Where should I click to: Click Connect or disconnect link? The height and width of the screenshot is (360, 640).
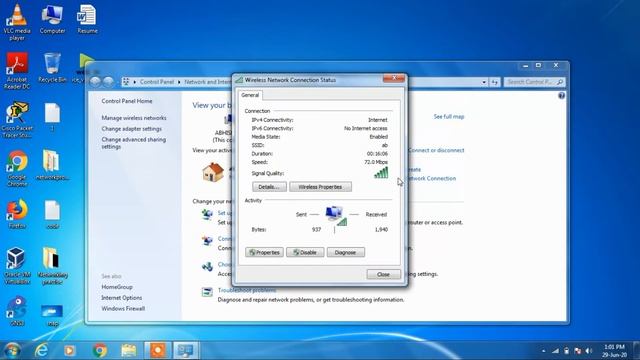tap(436, 150)
